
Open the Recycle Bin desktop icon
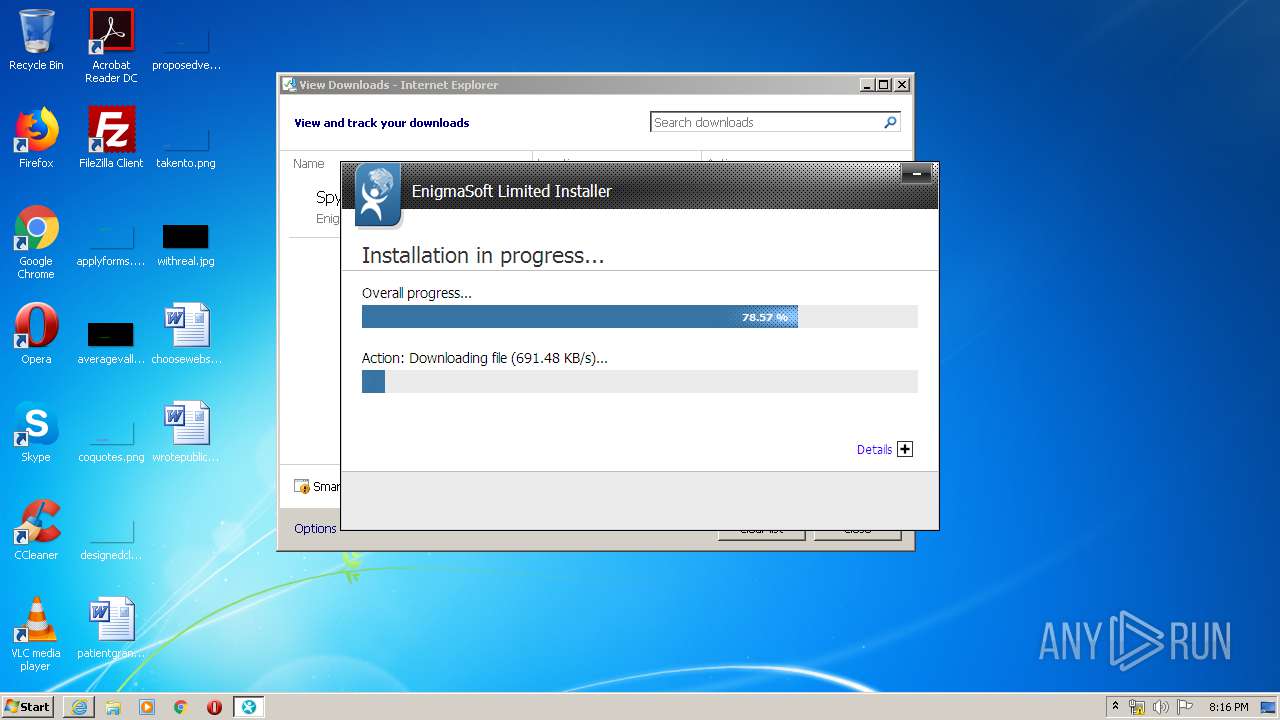[36, 40]
